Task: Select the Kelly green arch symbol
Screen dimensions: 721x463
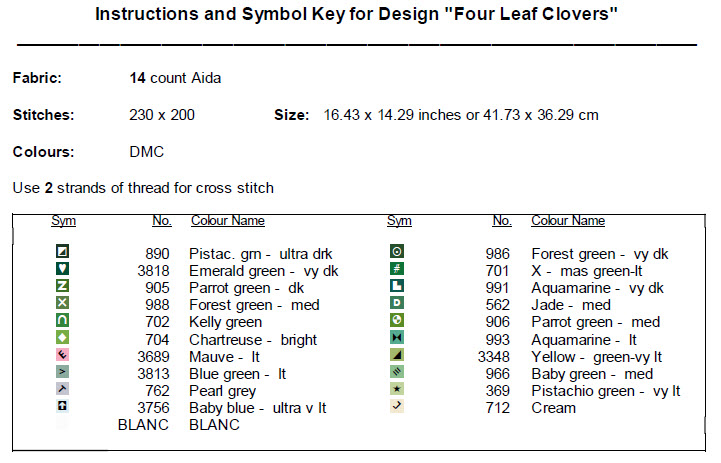Action: point(63,321)
